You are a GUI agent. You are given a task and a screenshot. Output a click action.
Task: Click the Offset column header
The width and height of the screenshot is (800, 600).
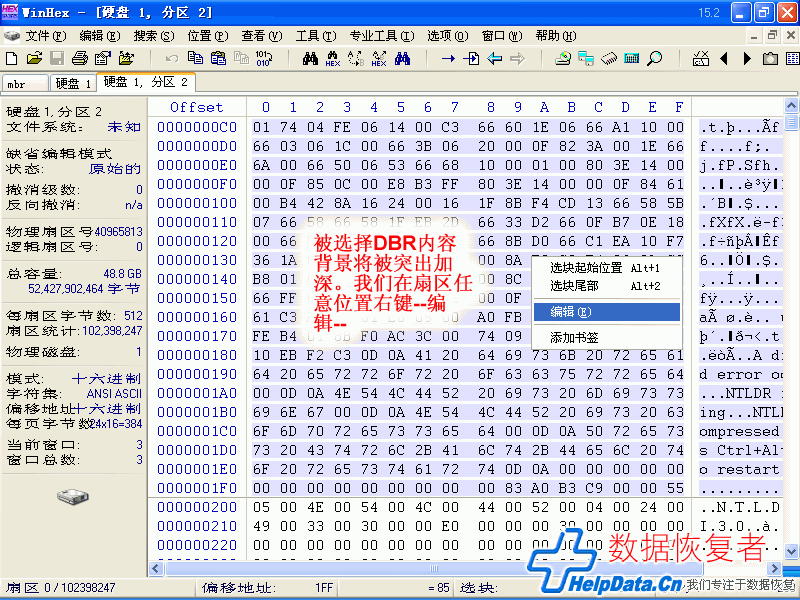pyautogui.click(x=197, y=107)
